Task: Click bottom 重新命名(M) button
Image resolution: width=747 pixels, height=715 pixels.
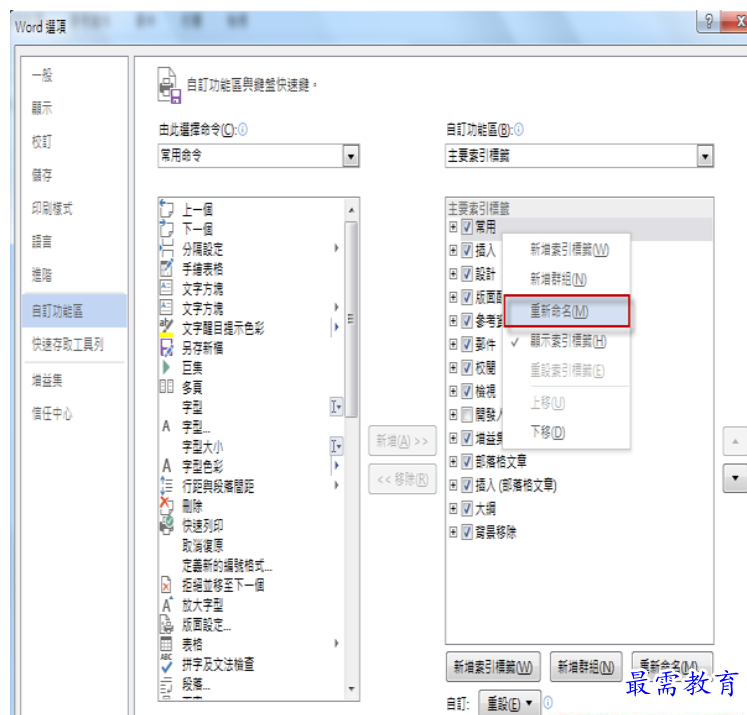Action: pyautogui.click(x=672, y=665)
